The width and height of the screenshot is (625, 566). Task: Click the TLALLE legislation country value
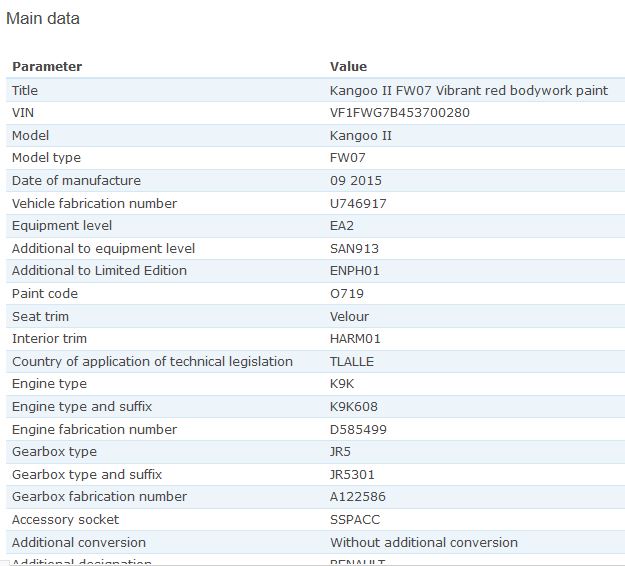tap(353, 362)
